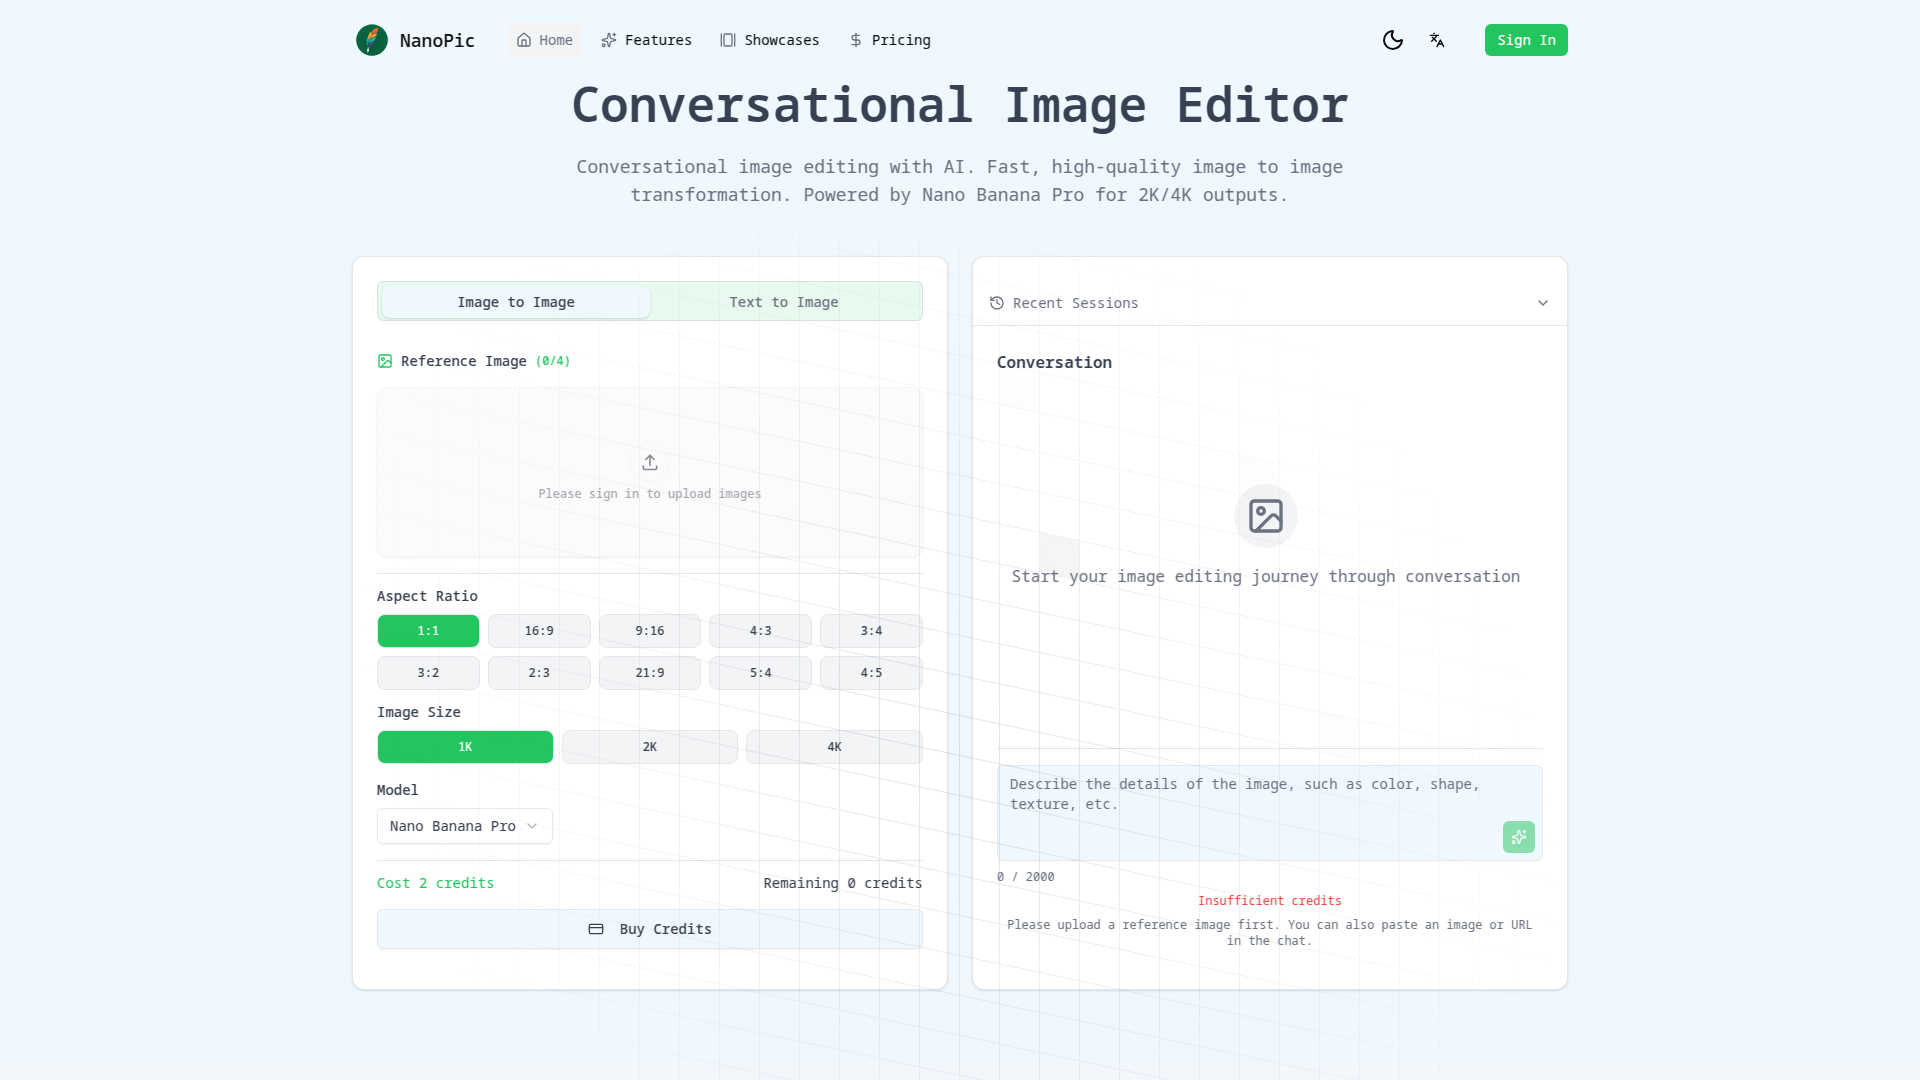Switch to the Text to Image tab
The height and width of the screenshot is (1080, 1920).
(x=784, y=302)
